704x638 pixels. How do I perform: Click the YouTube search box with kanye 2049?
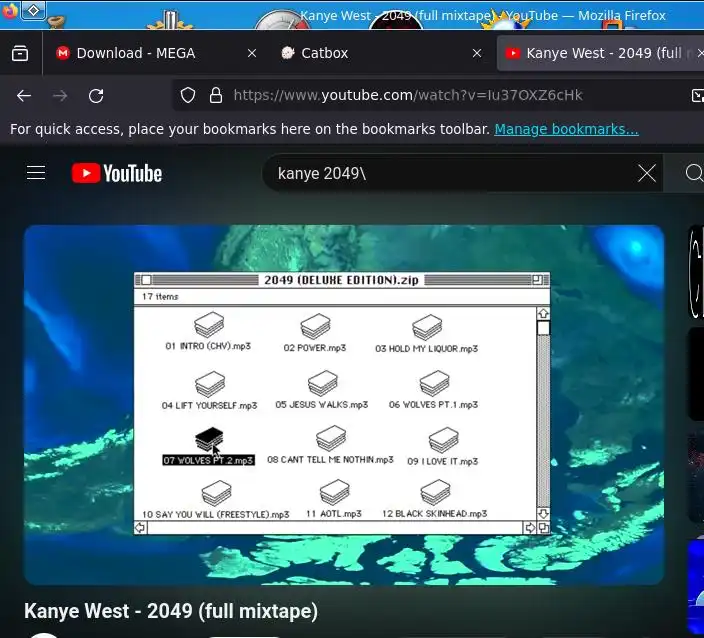(449, 173)
